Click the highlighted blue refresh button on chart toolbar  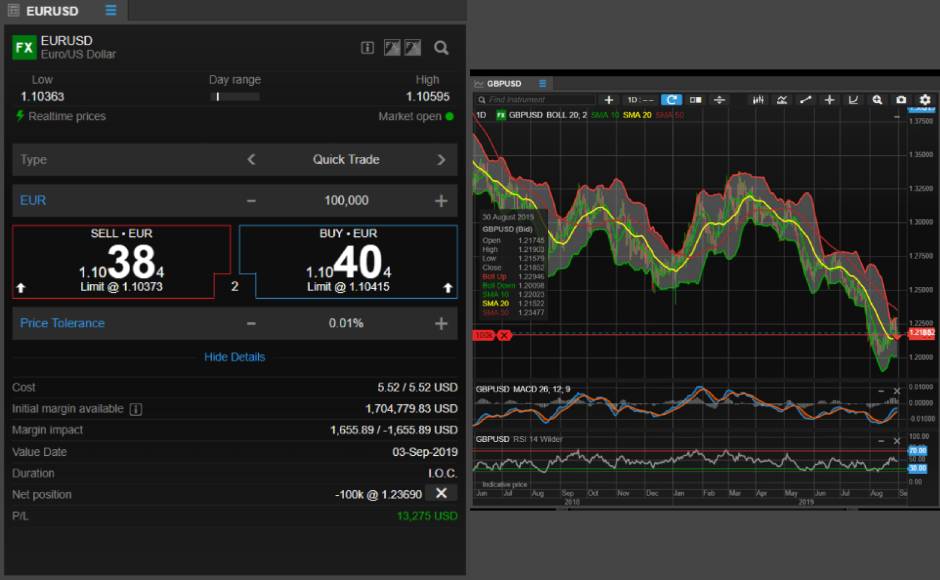(x=671, y=100)
